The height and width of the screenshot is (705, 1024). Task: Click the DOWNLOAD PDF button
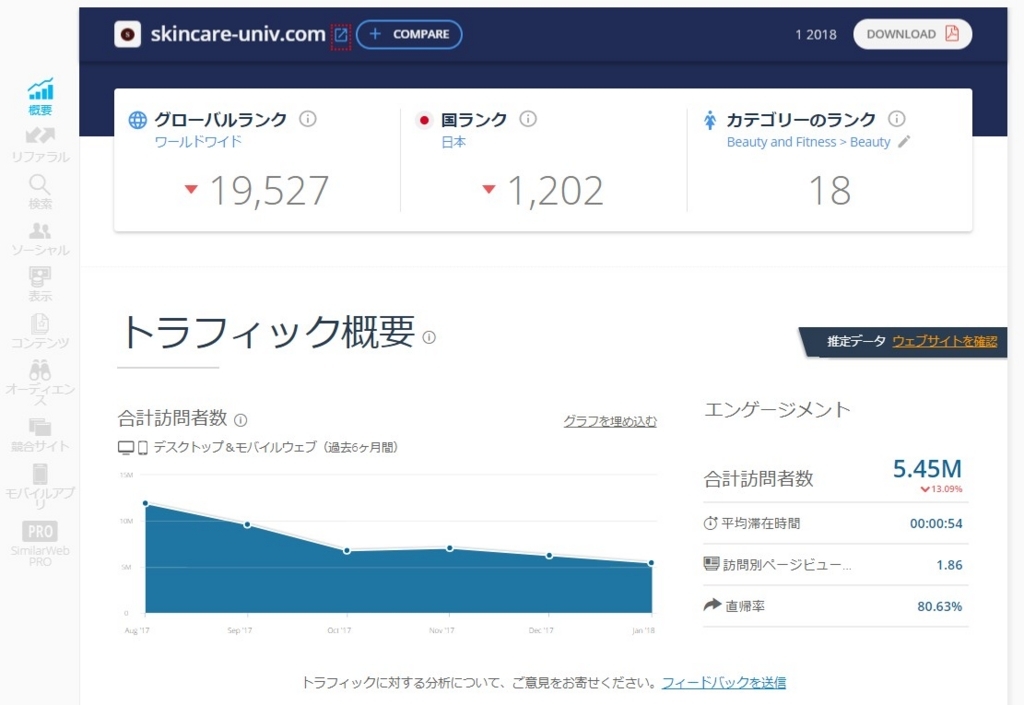pos(912,34)
